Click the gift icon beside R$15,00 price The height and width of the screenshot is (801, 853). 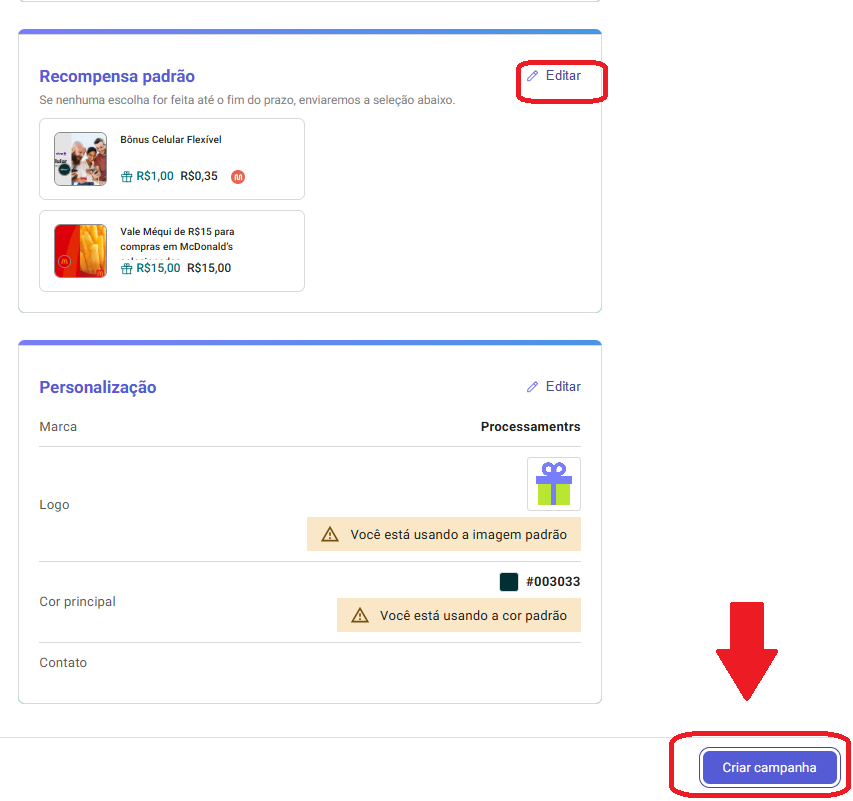pos(127,268)
